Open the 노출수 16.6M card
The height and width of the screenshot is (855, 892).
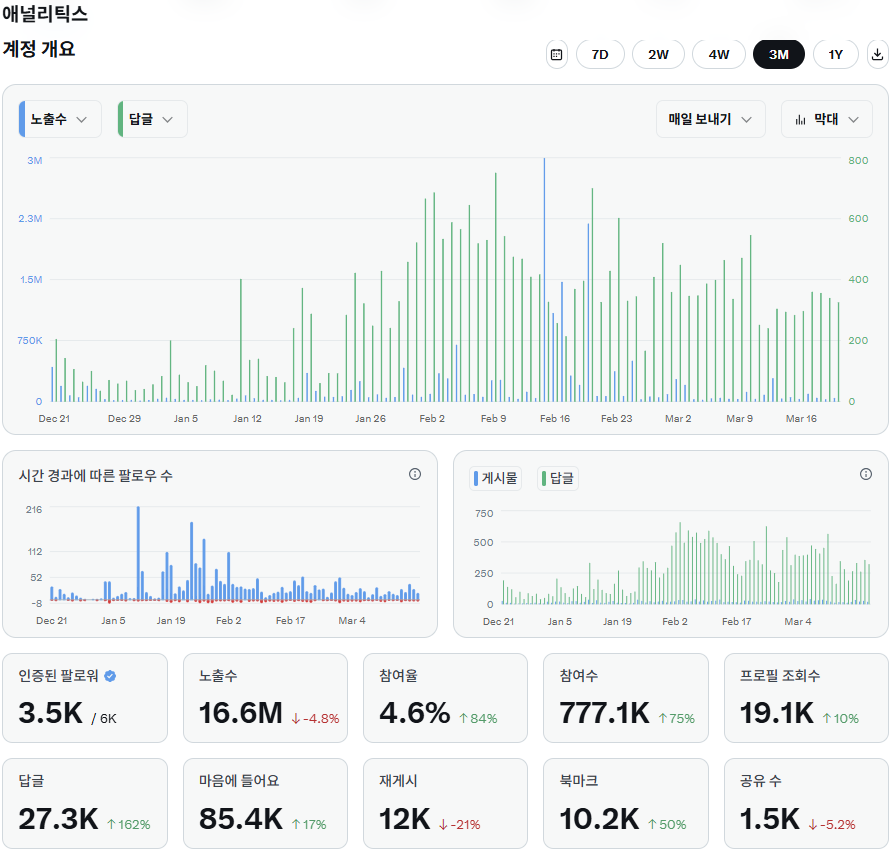[x=265, y=698]
